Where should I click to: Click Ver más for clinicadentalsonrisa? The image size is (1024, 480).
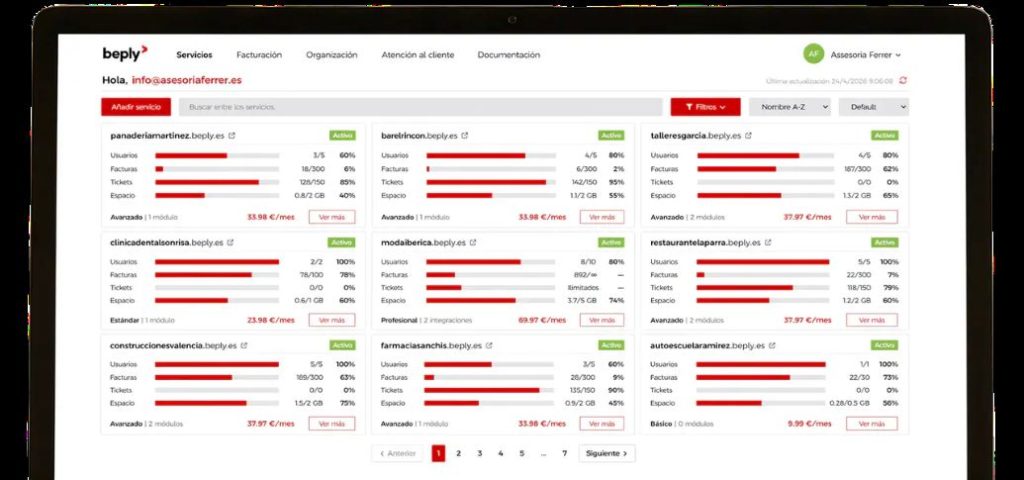[332, 321]
